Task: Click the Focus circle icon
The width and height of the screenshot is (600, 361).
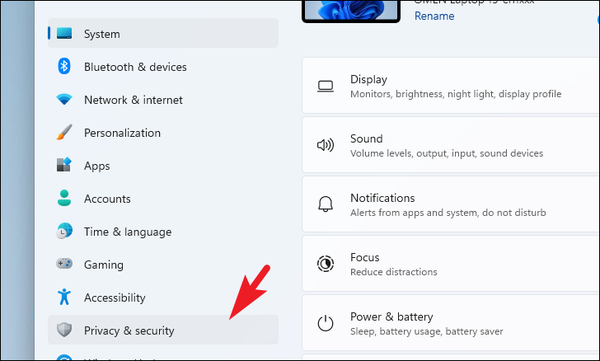Action: 325,263
